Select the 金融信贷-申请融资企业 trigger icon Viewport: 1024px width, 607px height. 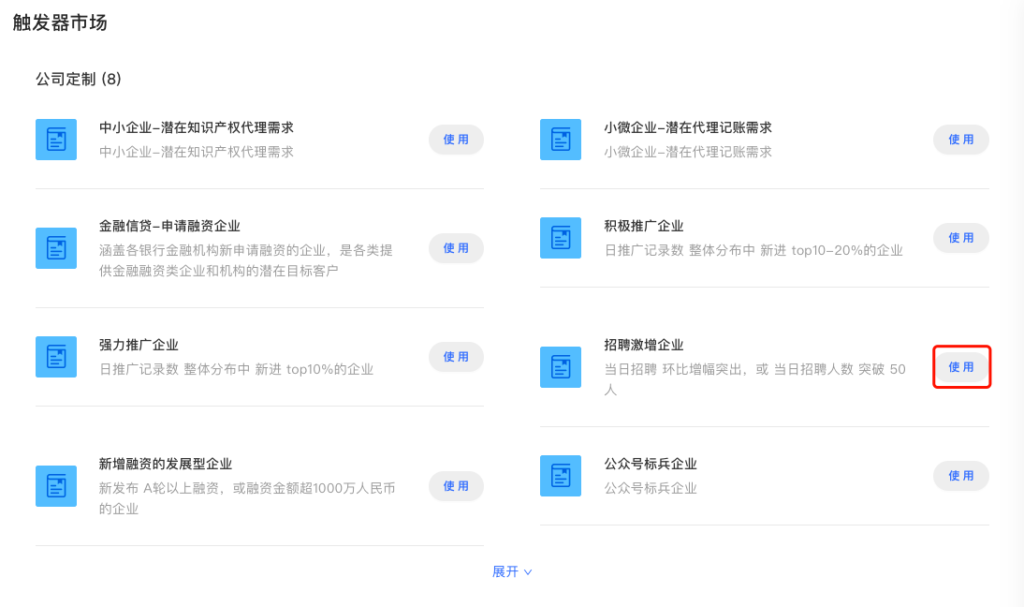[56, 248]
